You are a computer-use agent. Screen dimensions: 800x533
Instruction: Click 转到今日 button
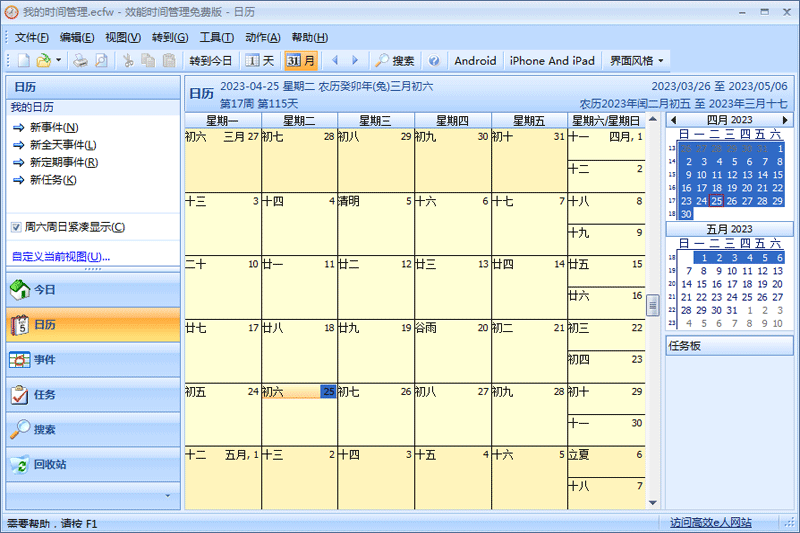pyautogui.click(x=210, y=61)
